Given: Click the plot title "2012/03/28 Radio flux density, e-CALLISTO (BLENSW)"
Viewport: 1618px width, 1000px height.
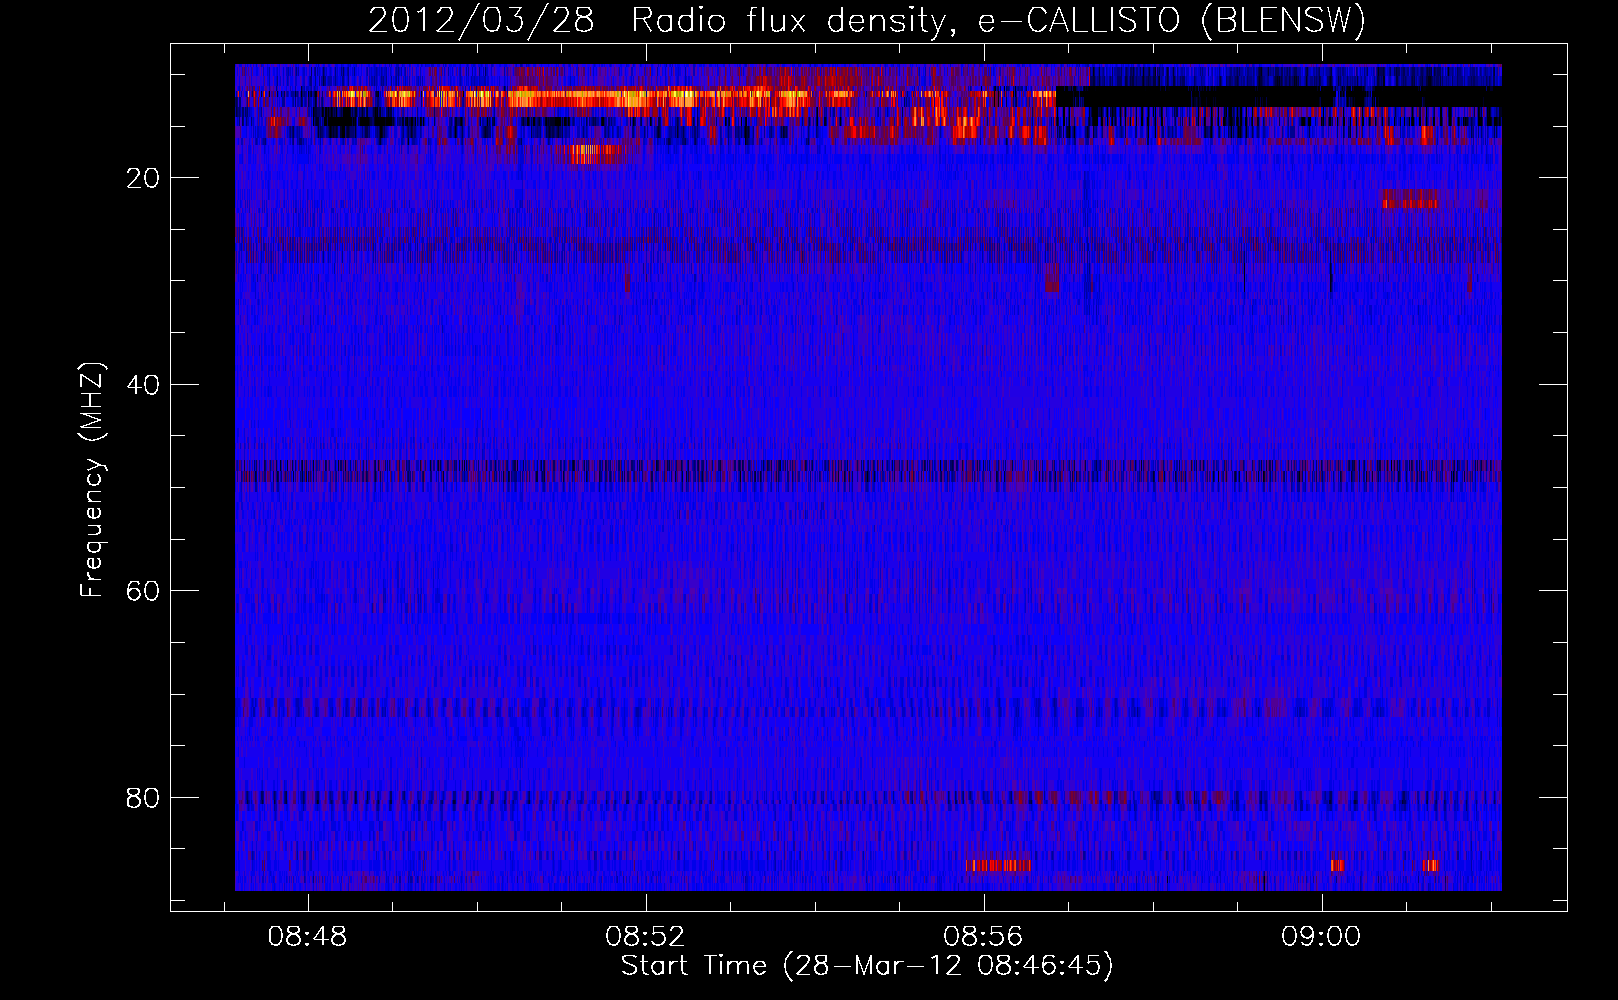Looking at the screenshot, I should point(867,20).
